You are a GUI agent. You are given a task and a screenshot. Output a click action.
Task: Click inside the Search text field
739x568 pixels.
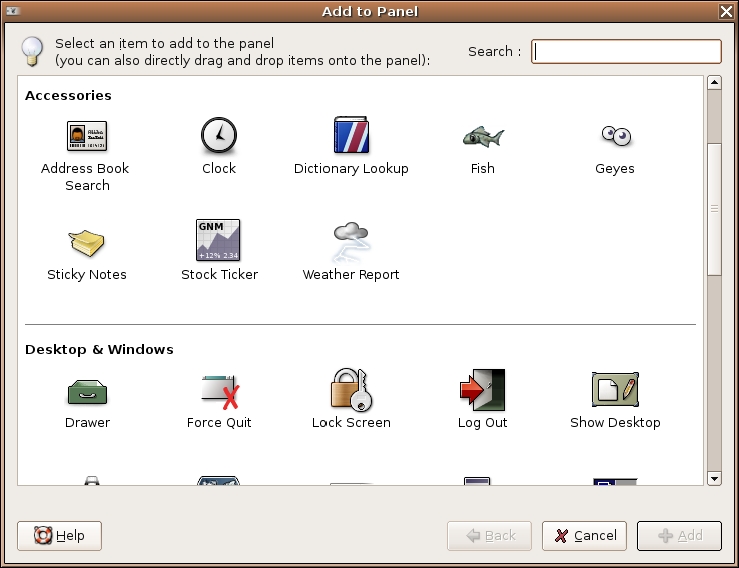click(626, 52)
